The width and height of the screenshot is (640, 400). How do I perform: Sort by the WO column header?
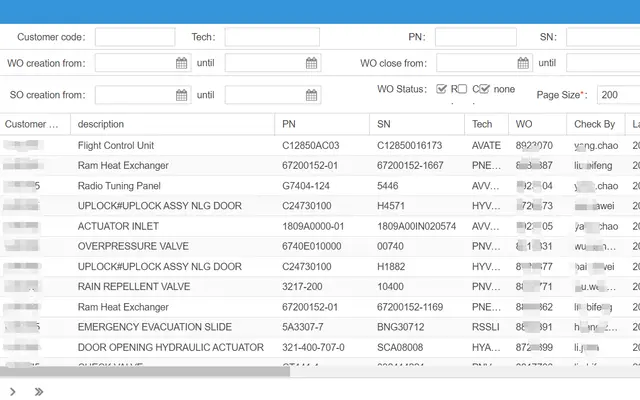538,124
